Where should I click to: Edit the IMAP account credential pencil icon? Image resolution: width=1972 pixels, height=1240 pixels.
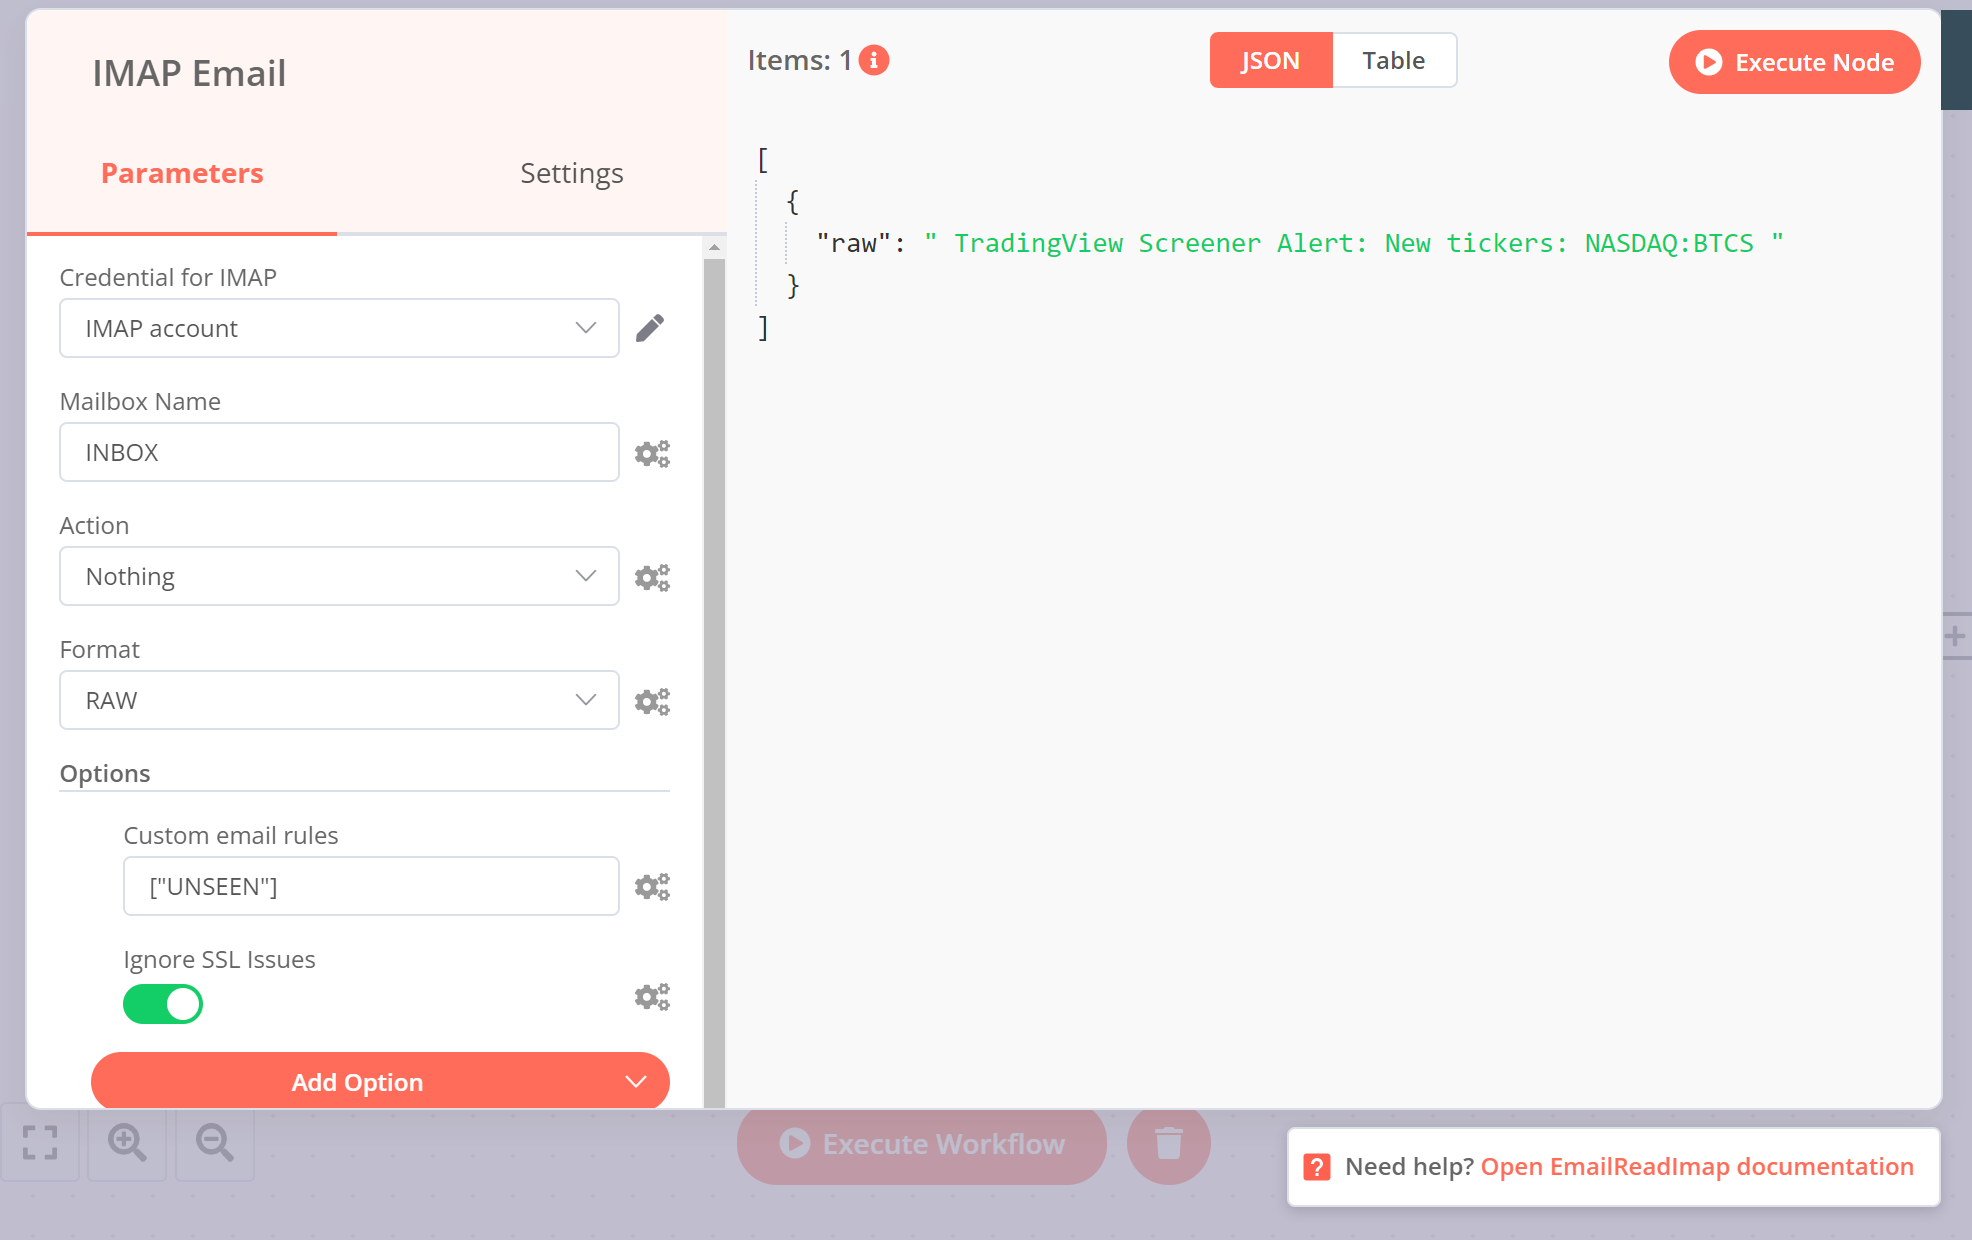(x=651, y=328)
